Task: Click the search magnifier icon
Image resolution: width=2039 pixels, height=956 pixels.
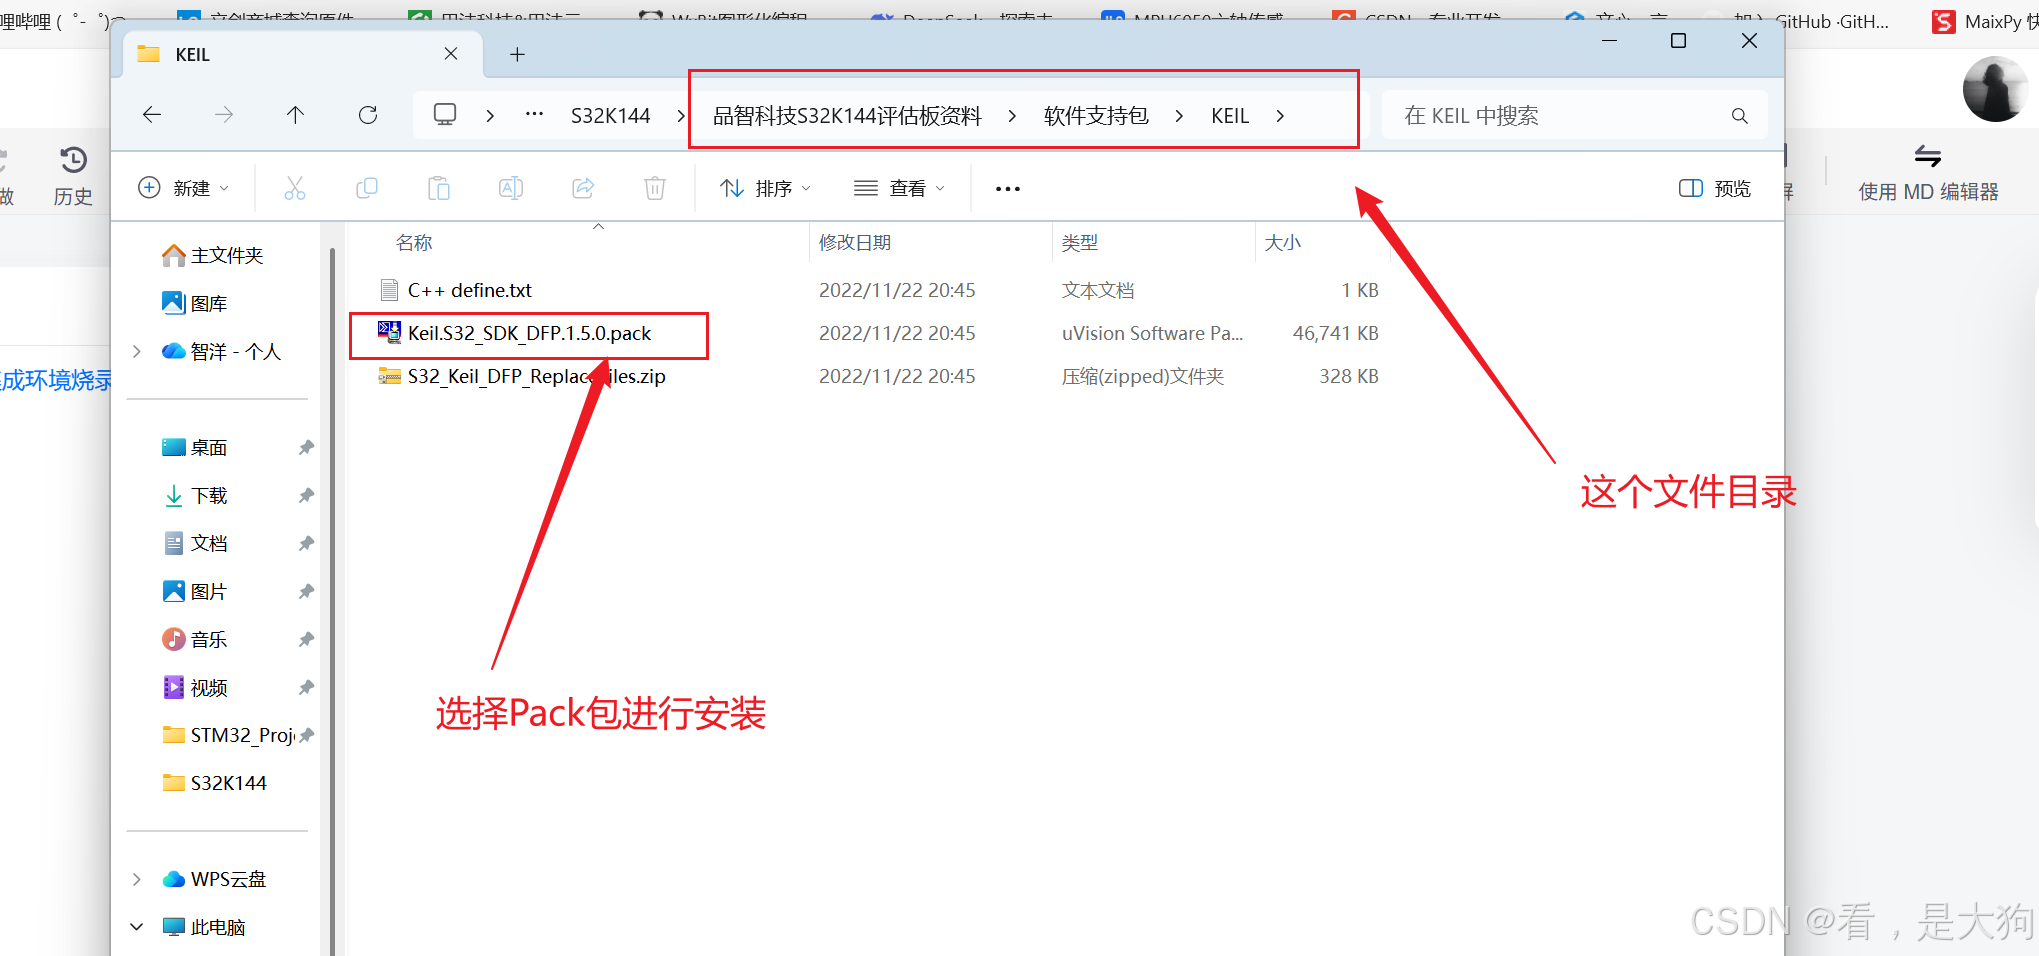Action: pyautogui.click(x=1740, y=116)
